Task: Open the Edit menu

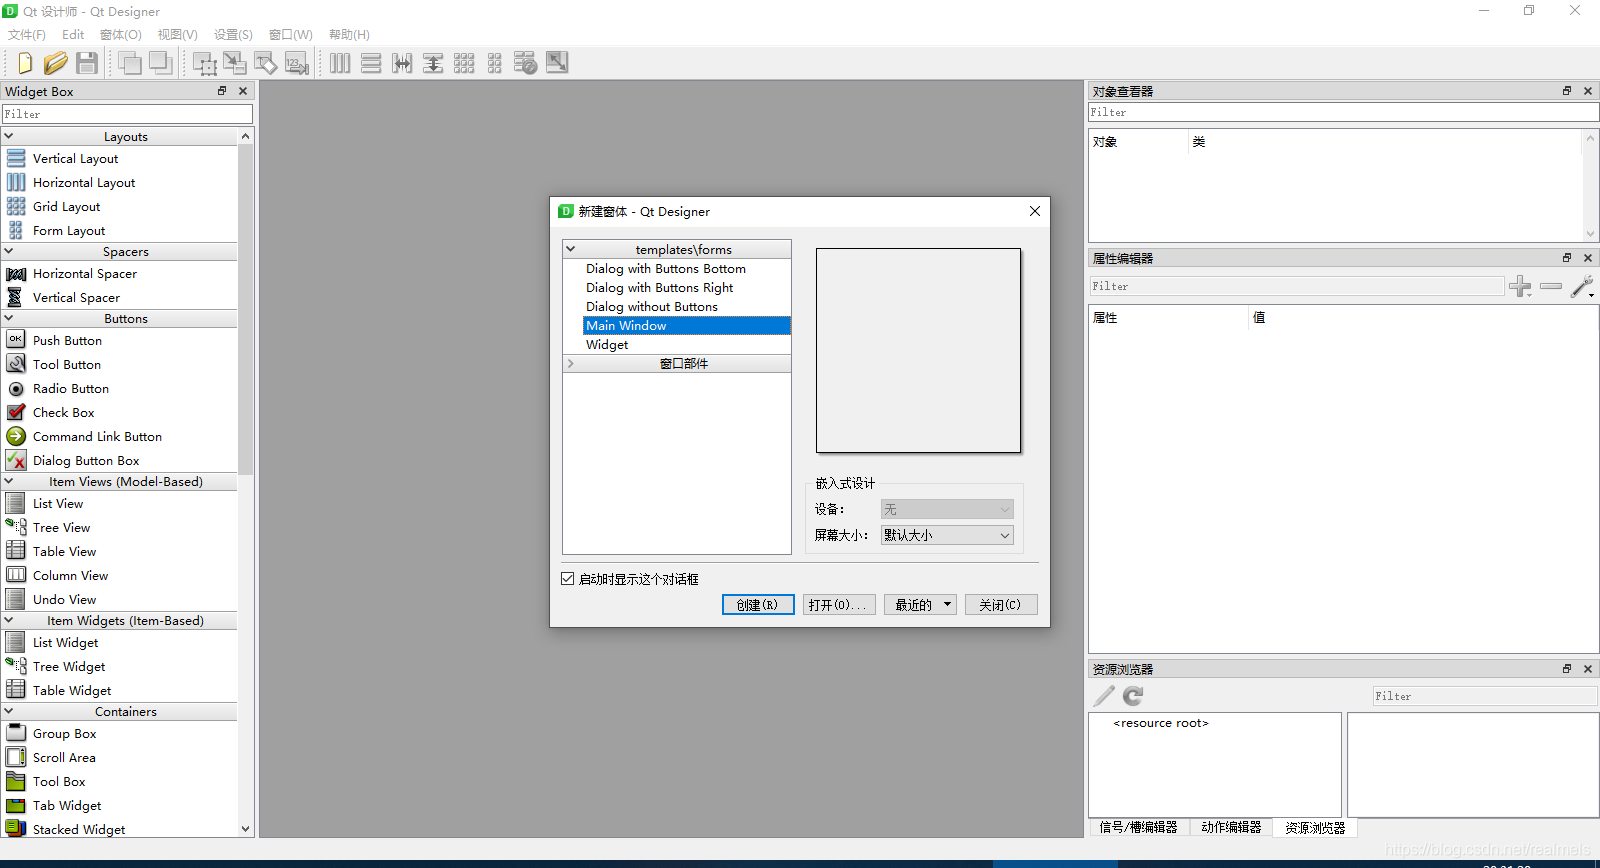Action: click(73, 35)
